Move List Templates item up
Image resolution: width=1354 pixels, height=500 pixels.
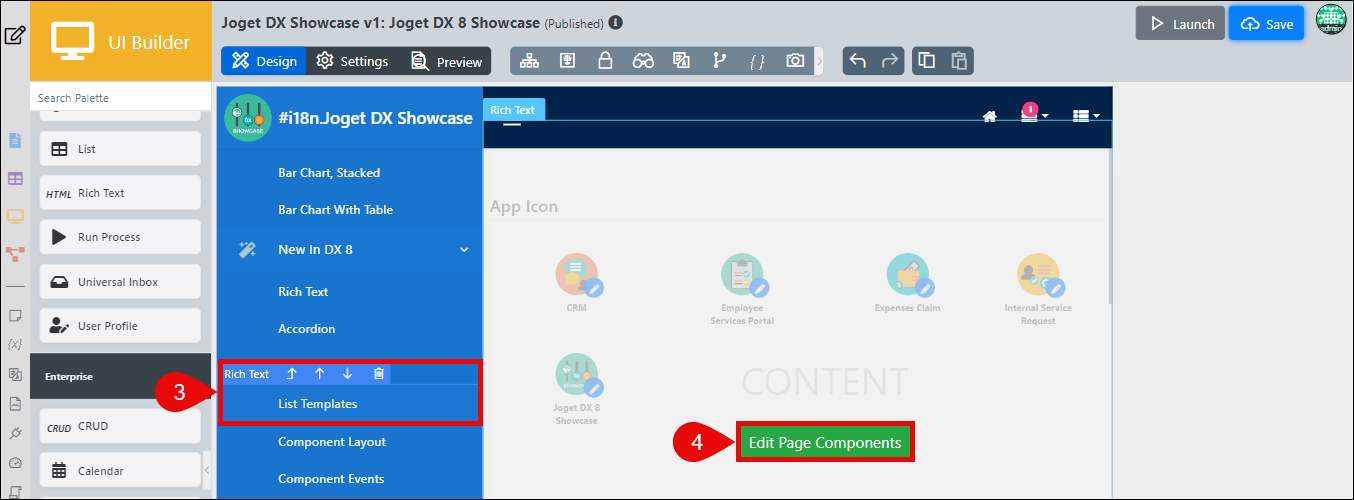[320, 374]
